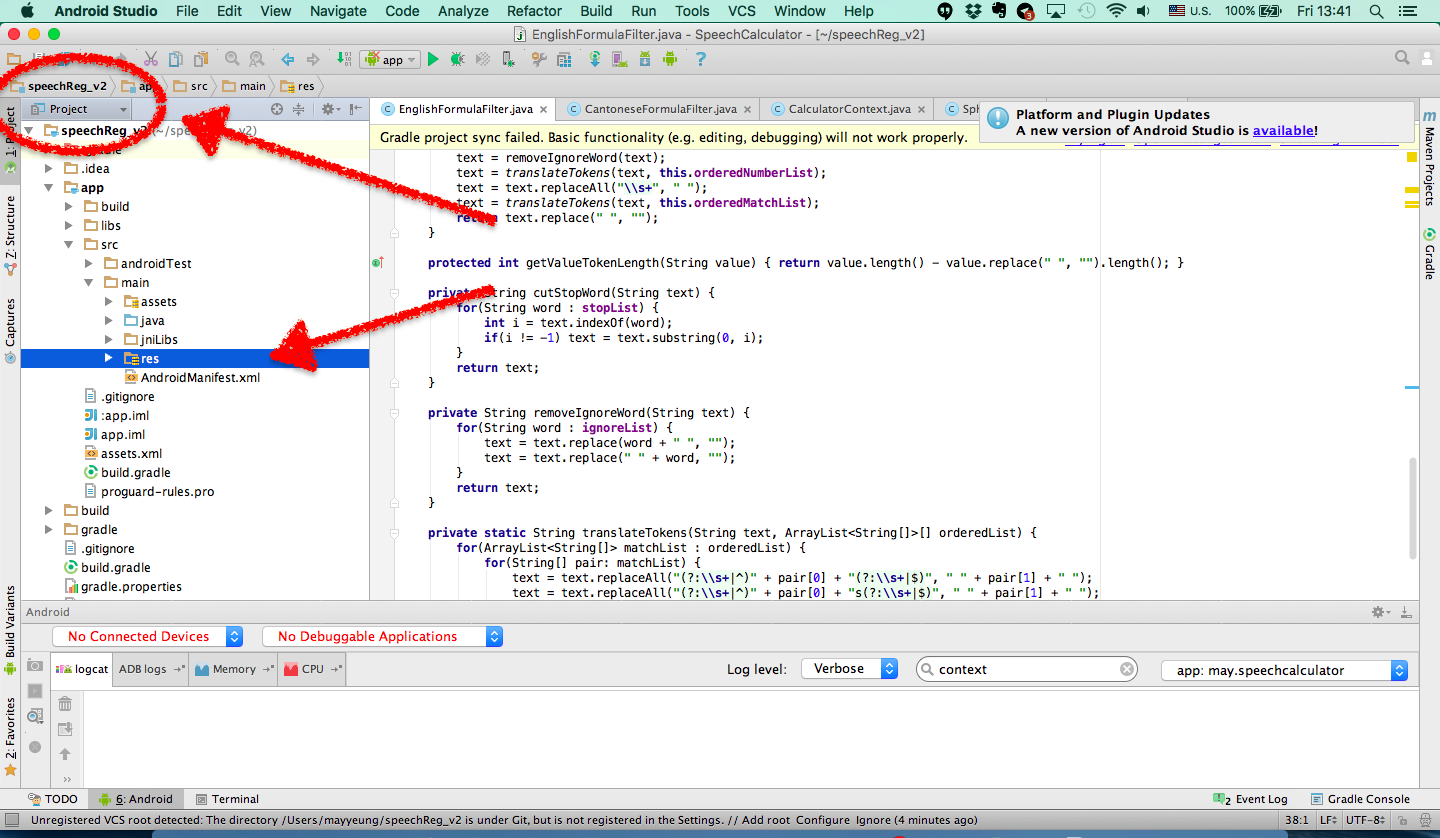Open the AVD Manager from the toolbar
This screenshot has height=838, width=1440.
coord(619,60)
